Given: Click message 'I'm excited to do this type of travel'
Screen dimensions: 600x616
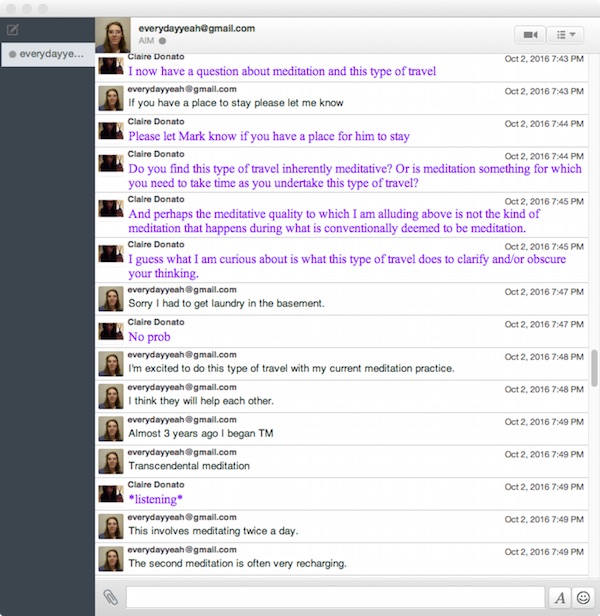Looking at the screenshot, I should [x=291, y=368].
